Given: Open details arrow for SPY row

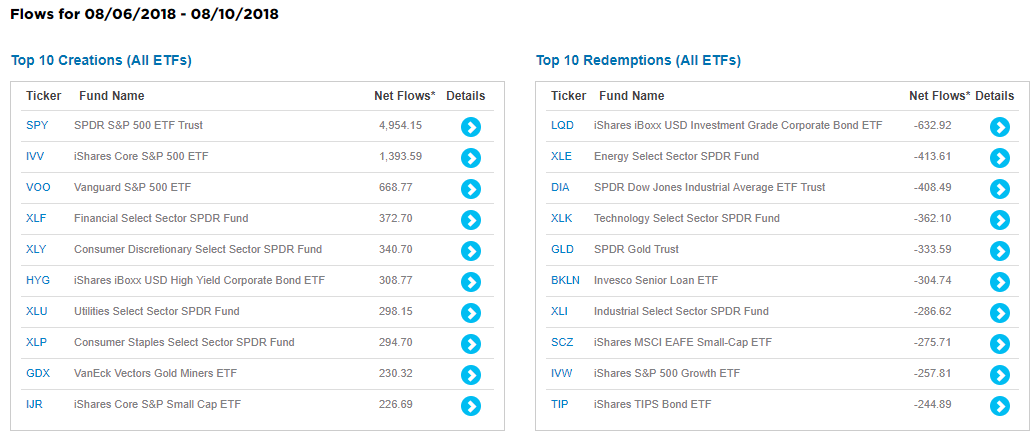Looking at the screenshot, I should (x=471, y=127).
